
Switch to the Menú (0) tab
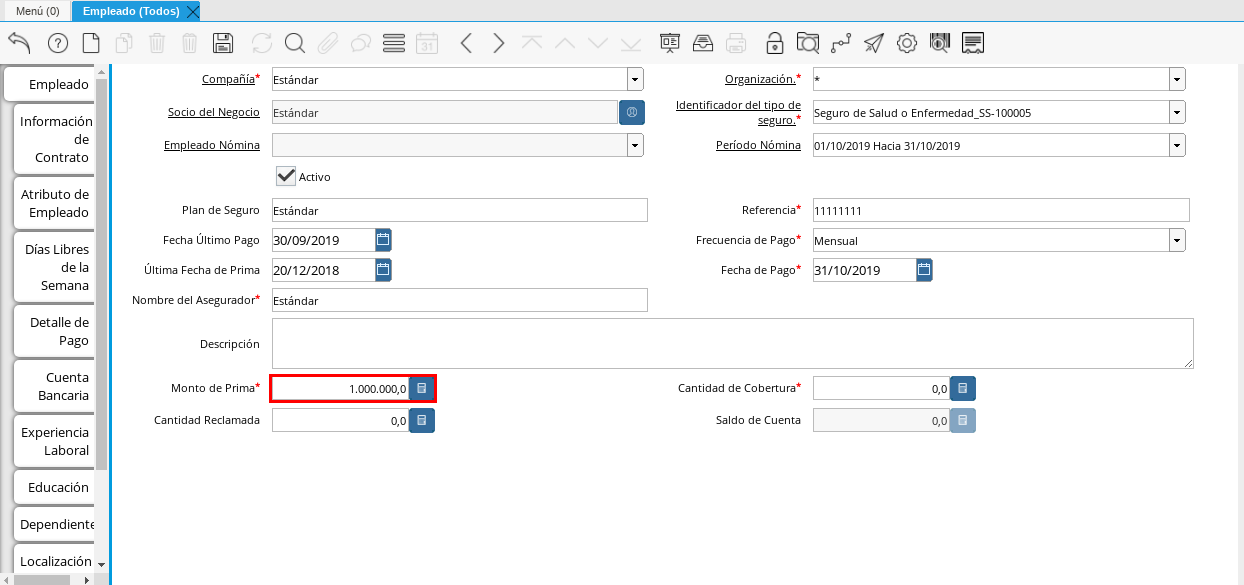tap(37, 11)
